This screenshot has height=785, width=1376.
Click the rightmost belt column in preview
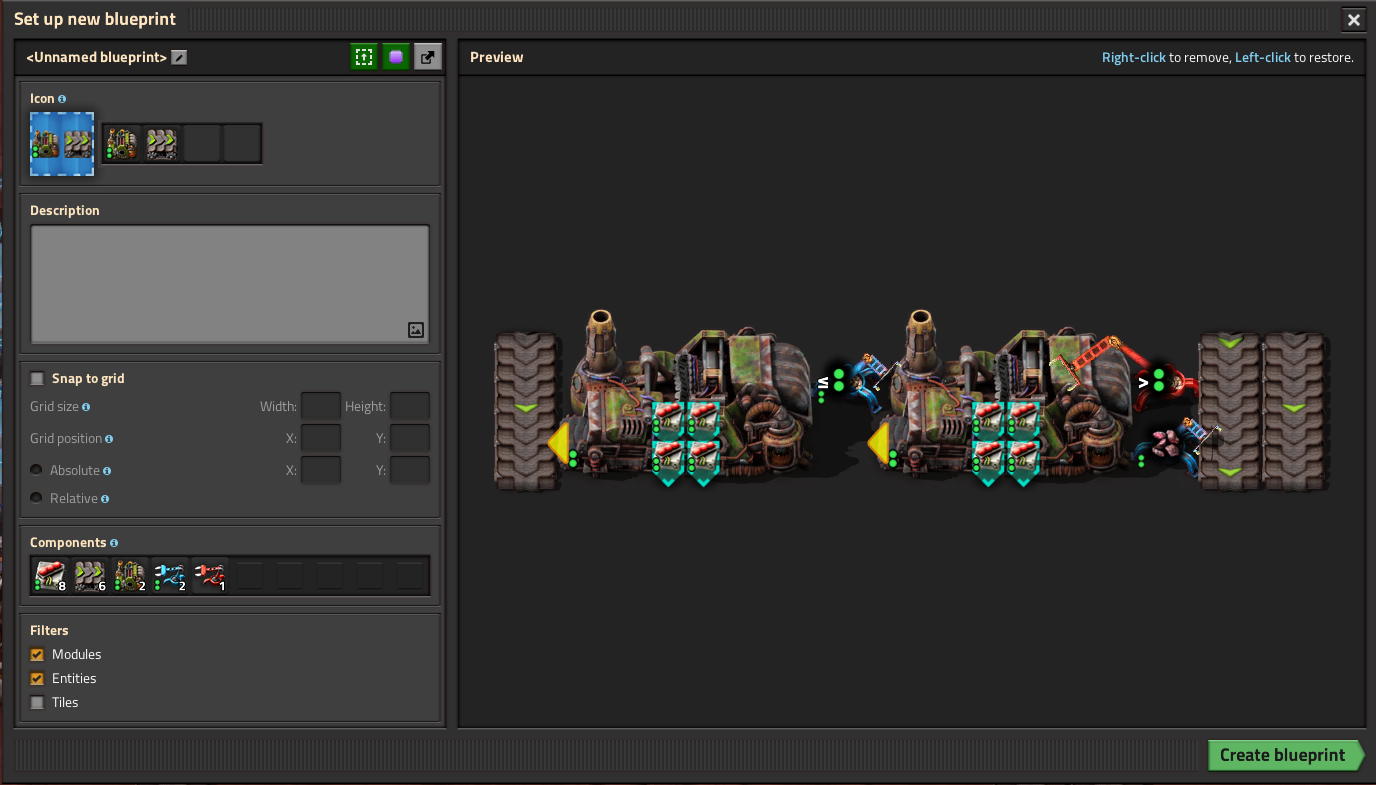click(x=1295, y=411)
